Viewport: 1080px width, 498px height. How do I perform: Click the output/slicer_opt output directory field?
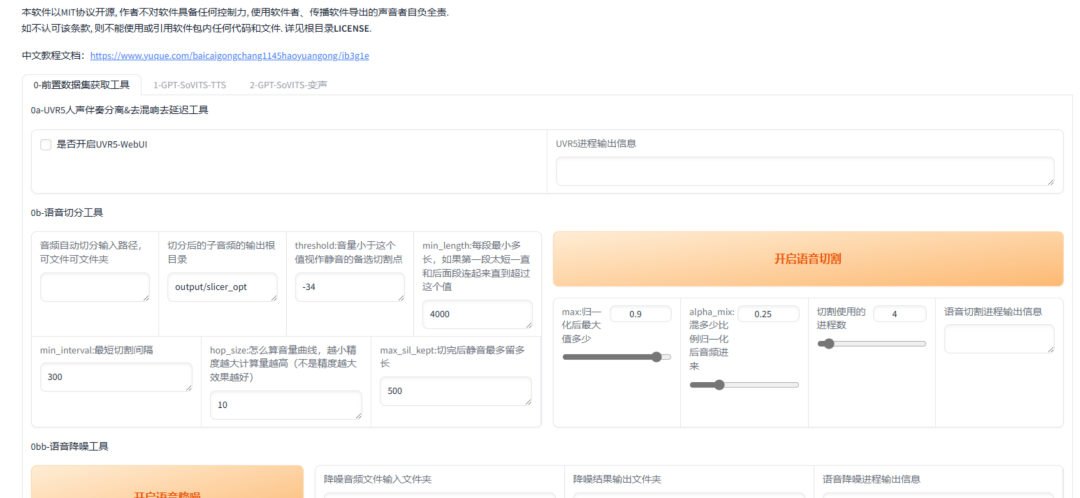click(x=222, y=287)
